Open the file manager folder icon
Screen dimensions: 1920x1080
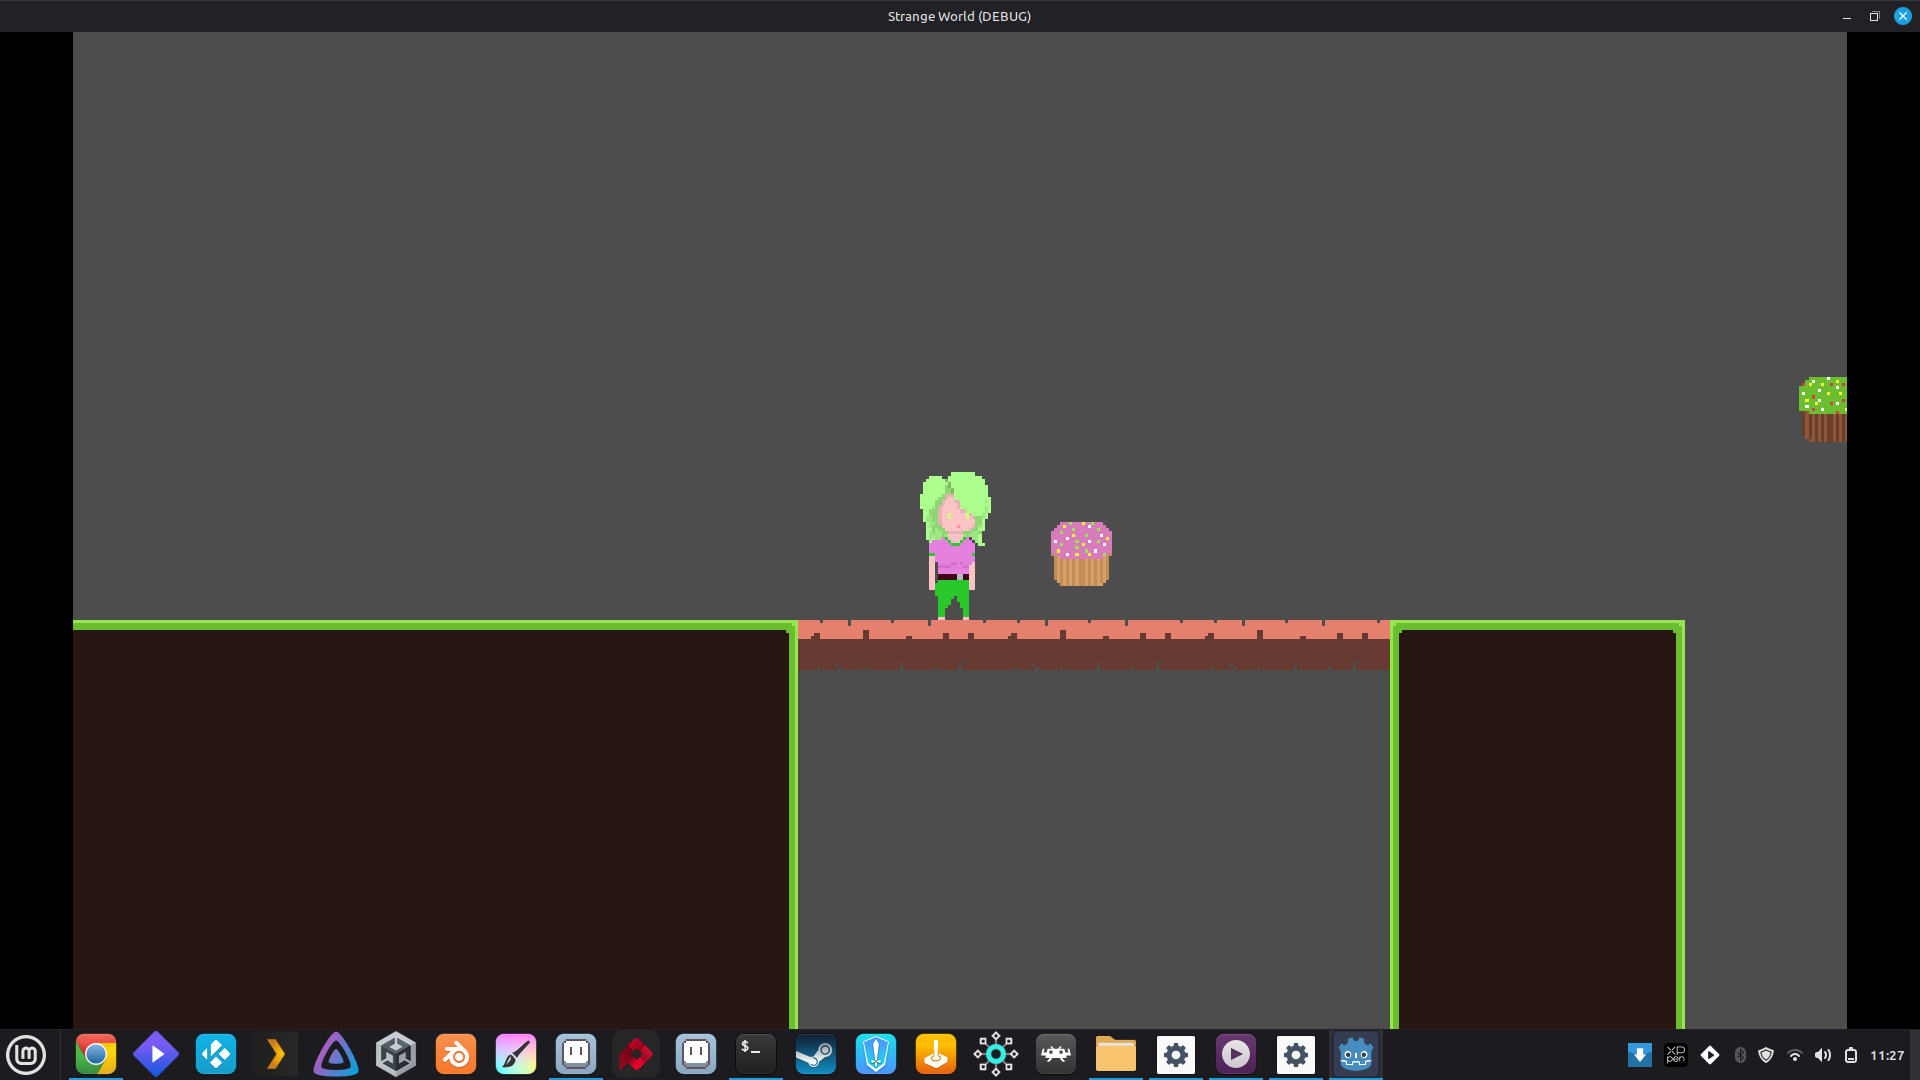point(1116,1055)
